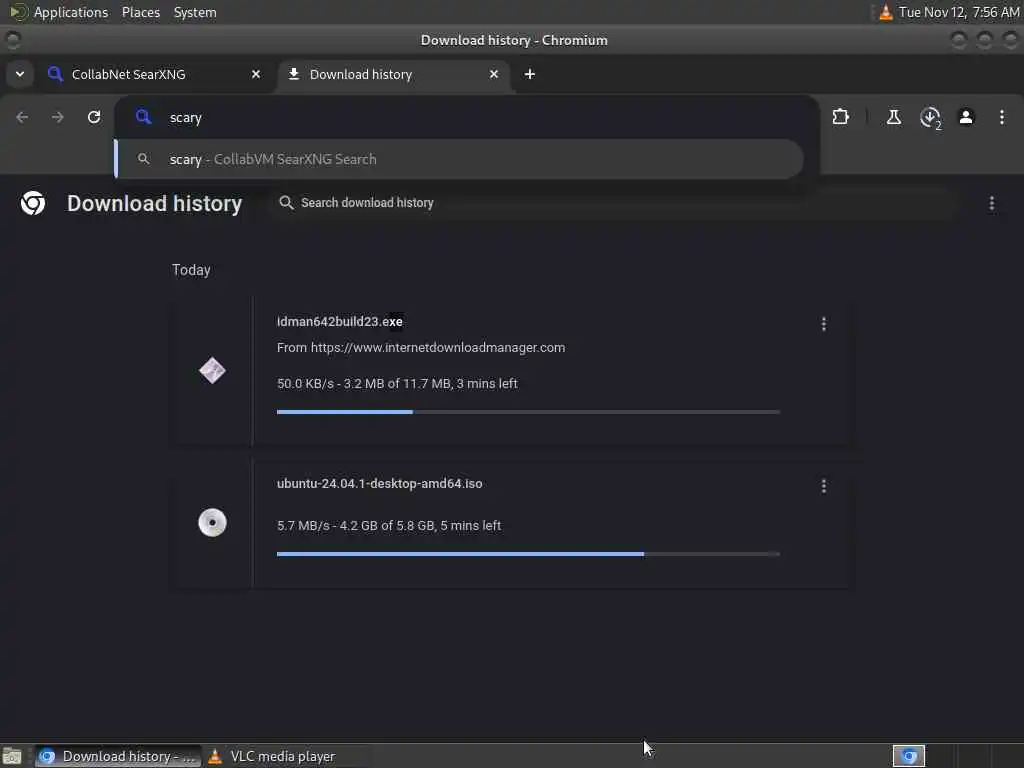
Task: Open more actions for ubuntu ISO download
Action: click(x=824, y=487)
